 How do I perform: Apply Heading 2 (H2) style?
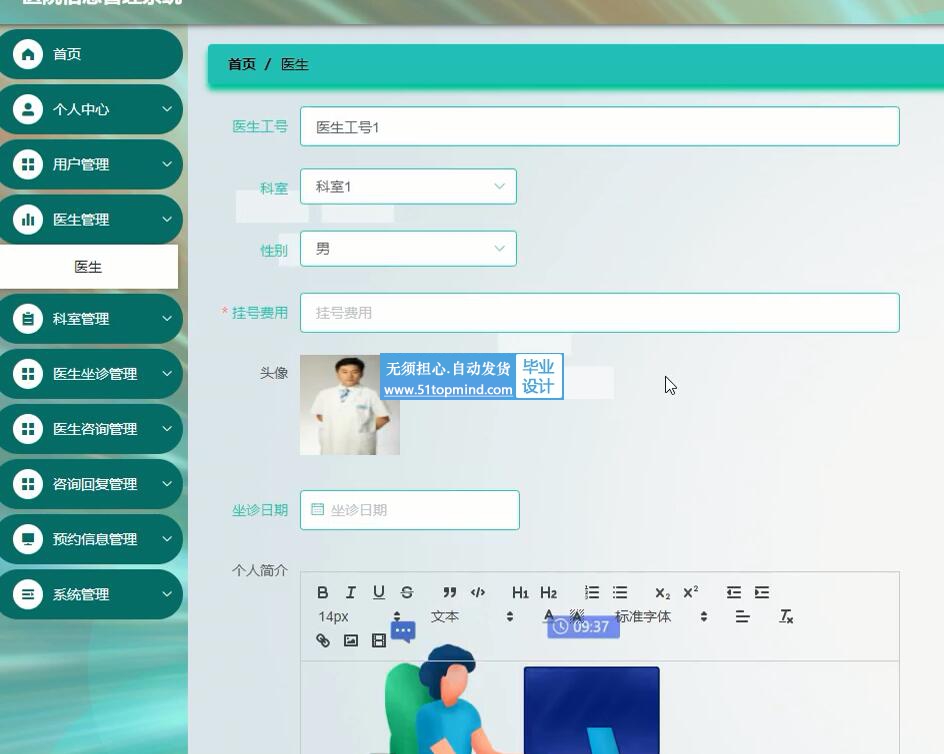point(548,593)
